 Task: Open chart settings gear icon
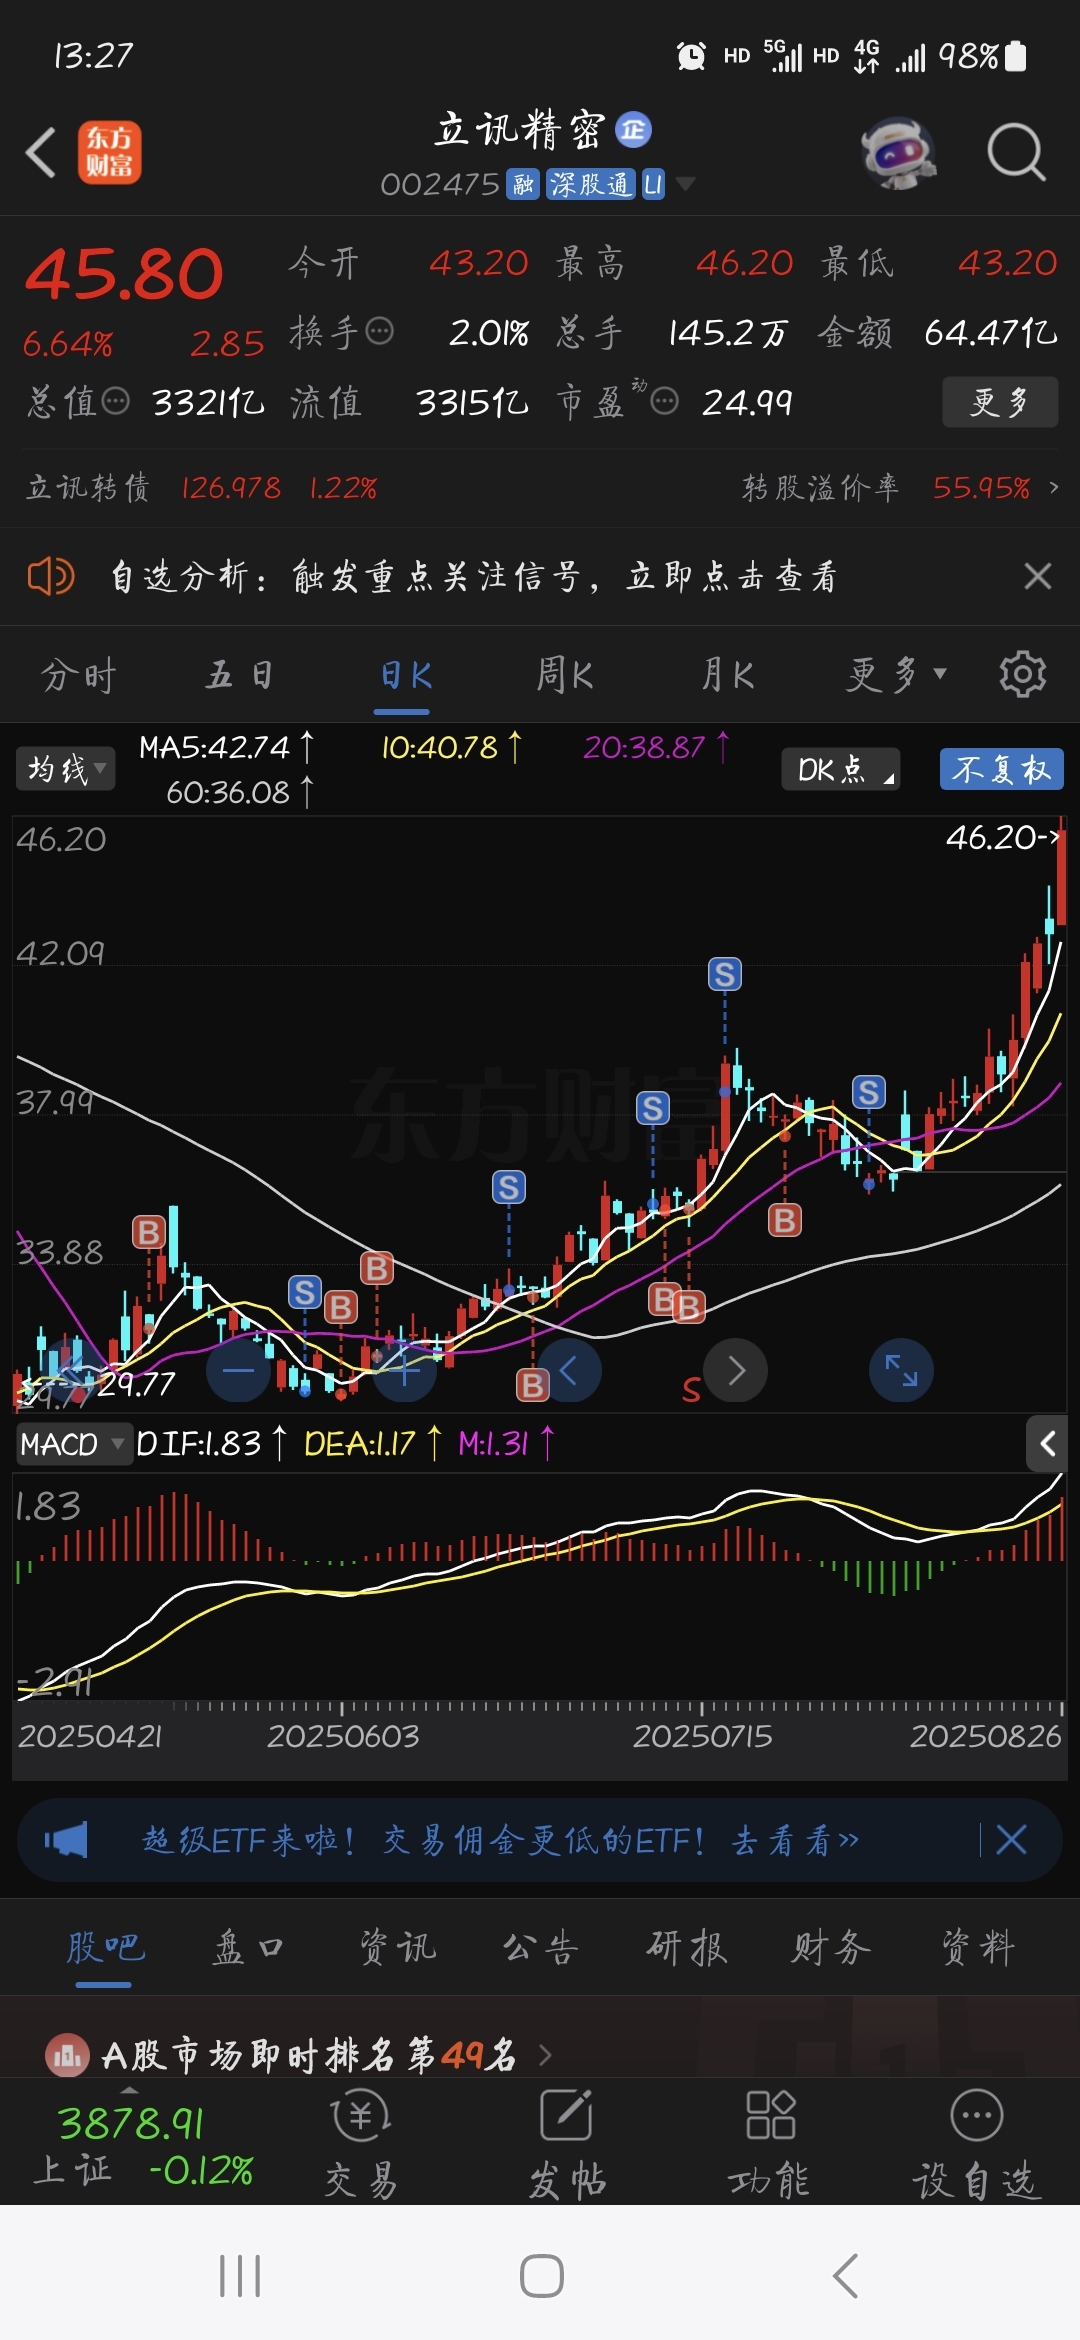point(1022,674)
